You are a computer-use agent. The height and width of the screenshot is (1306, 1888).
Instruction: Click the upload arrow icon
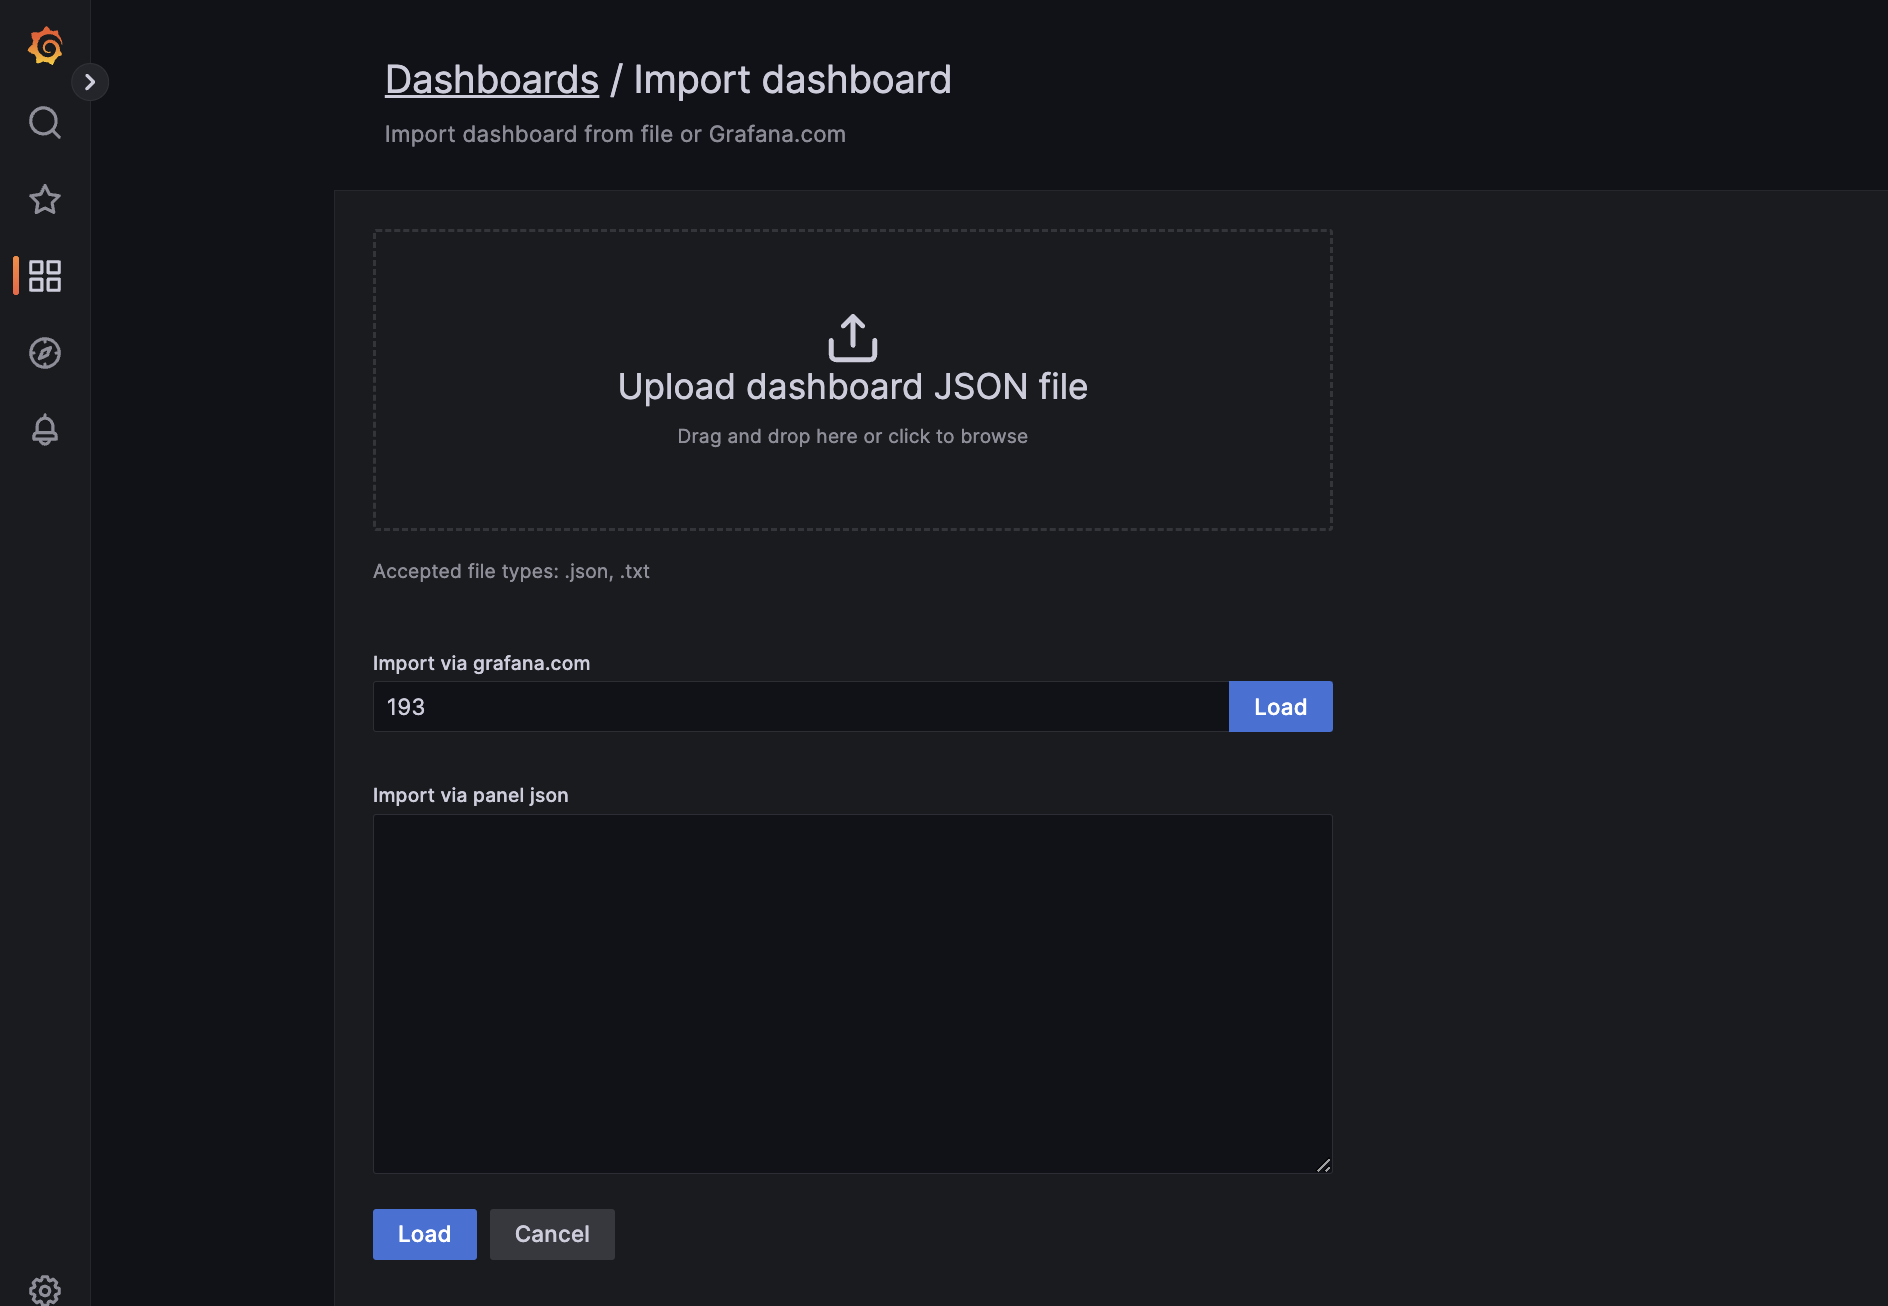pos(853,338)
